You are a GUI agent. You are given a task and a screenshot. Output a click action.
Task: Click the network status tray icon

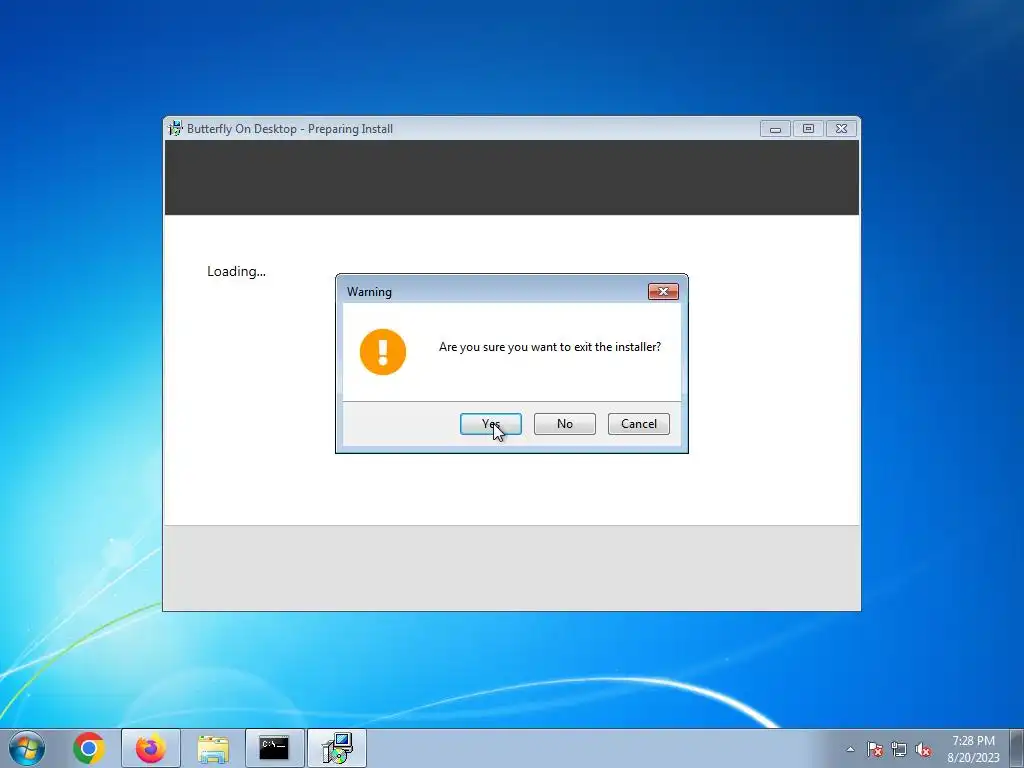(899, 749)
